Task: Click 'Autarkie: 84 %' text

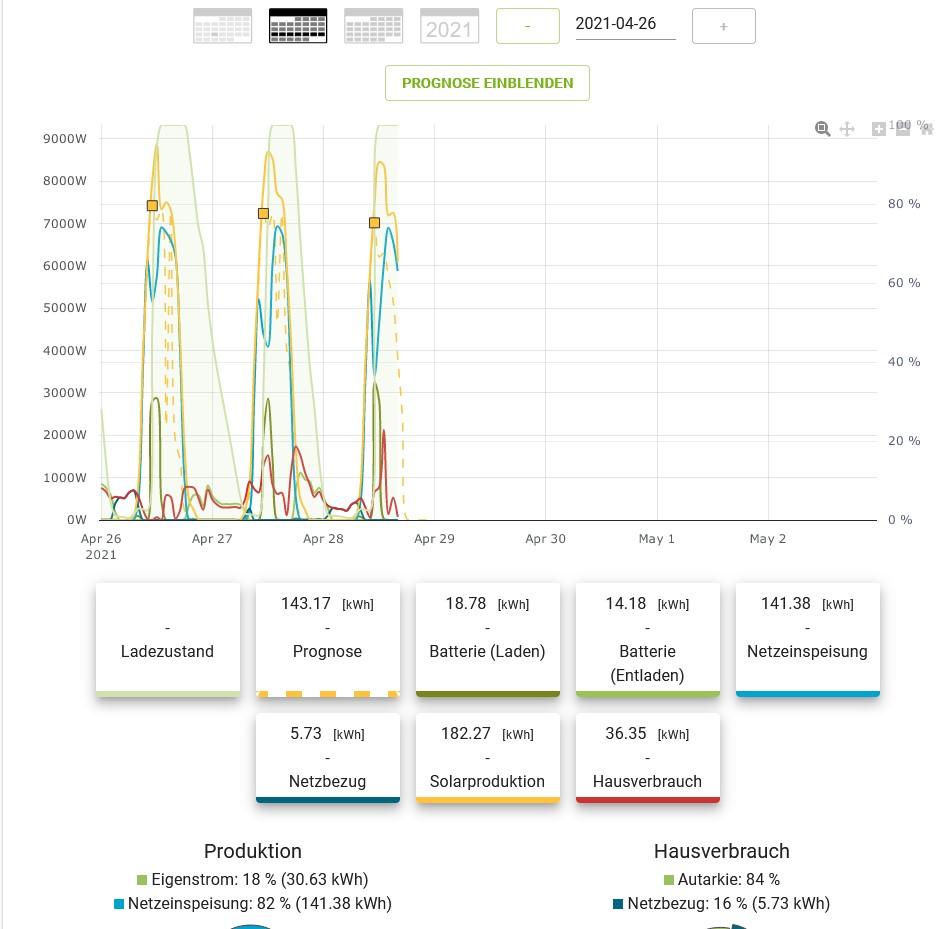Action: click(x=729, y=879)
